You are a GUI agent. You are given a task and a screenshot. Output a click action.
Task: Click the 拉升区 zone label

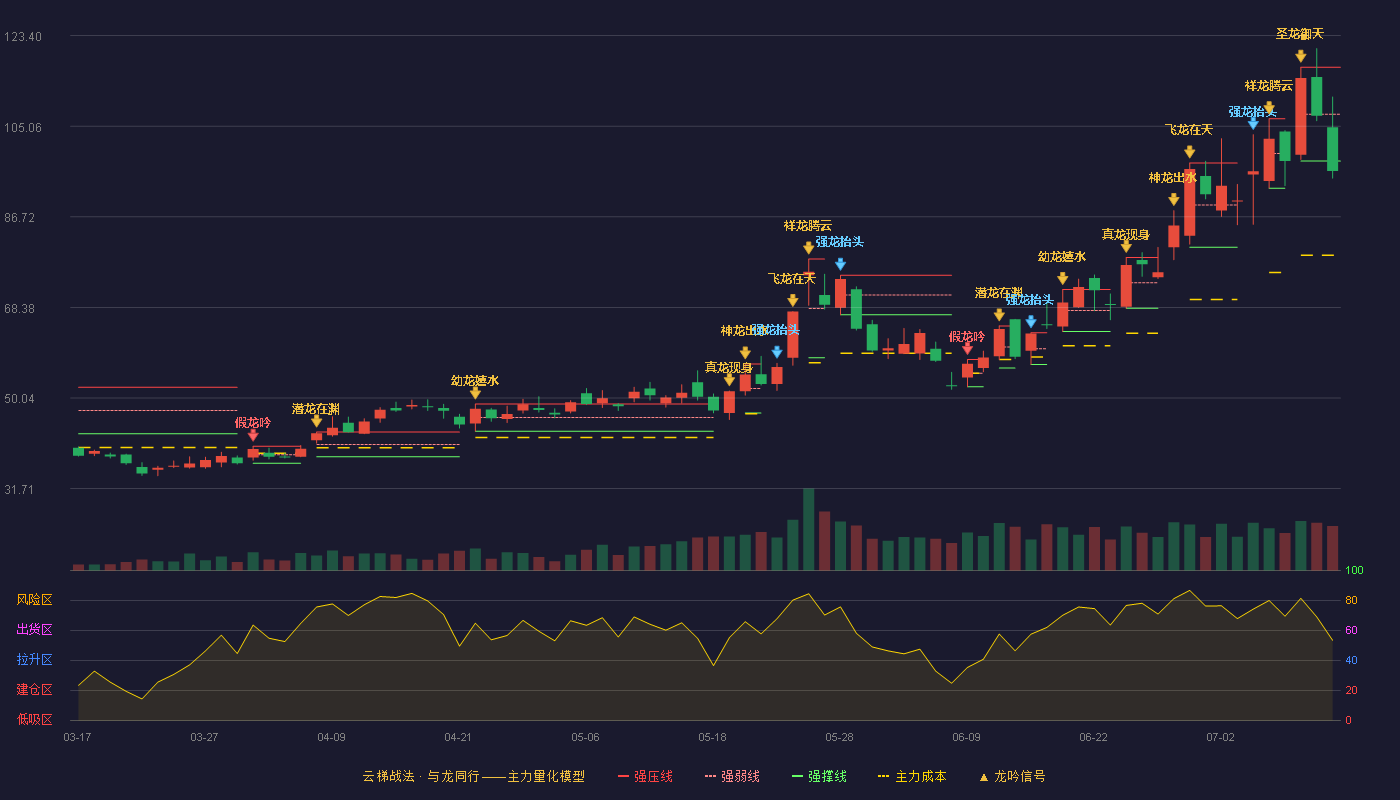pos(34,660)
